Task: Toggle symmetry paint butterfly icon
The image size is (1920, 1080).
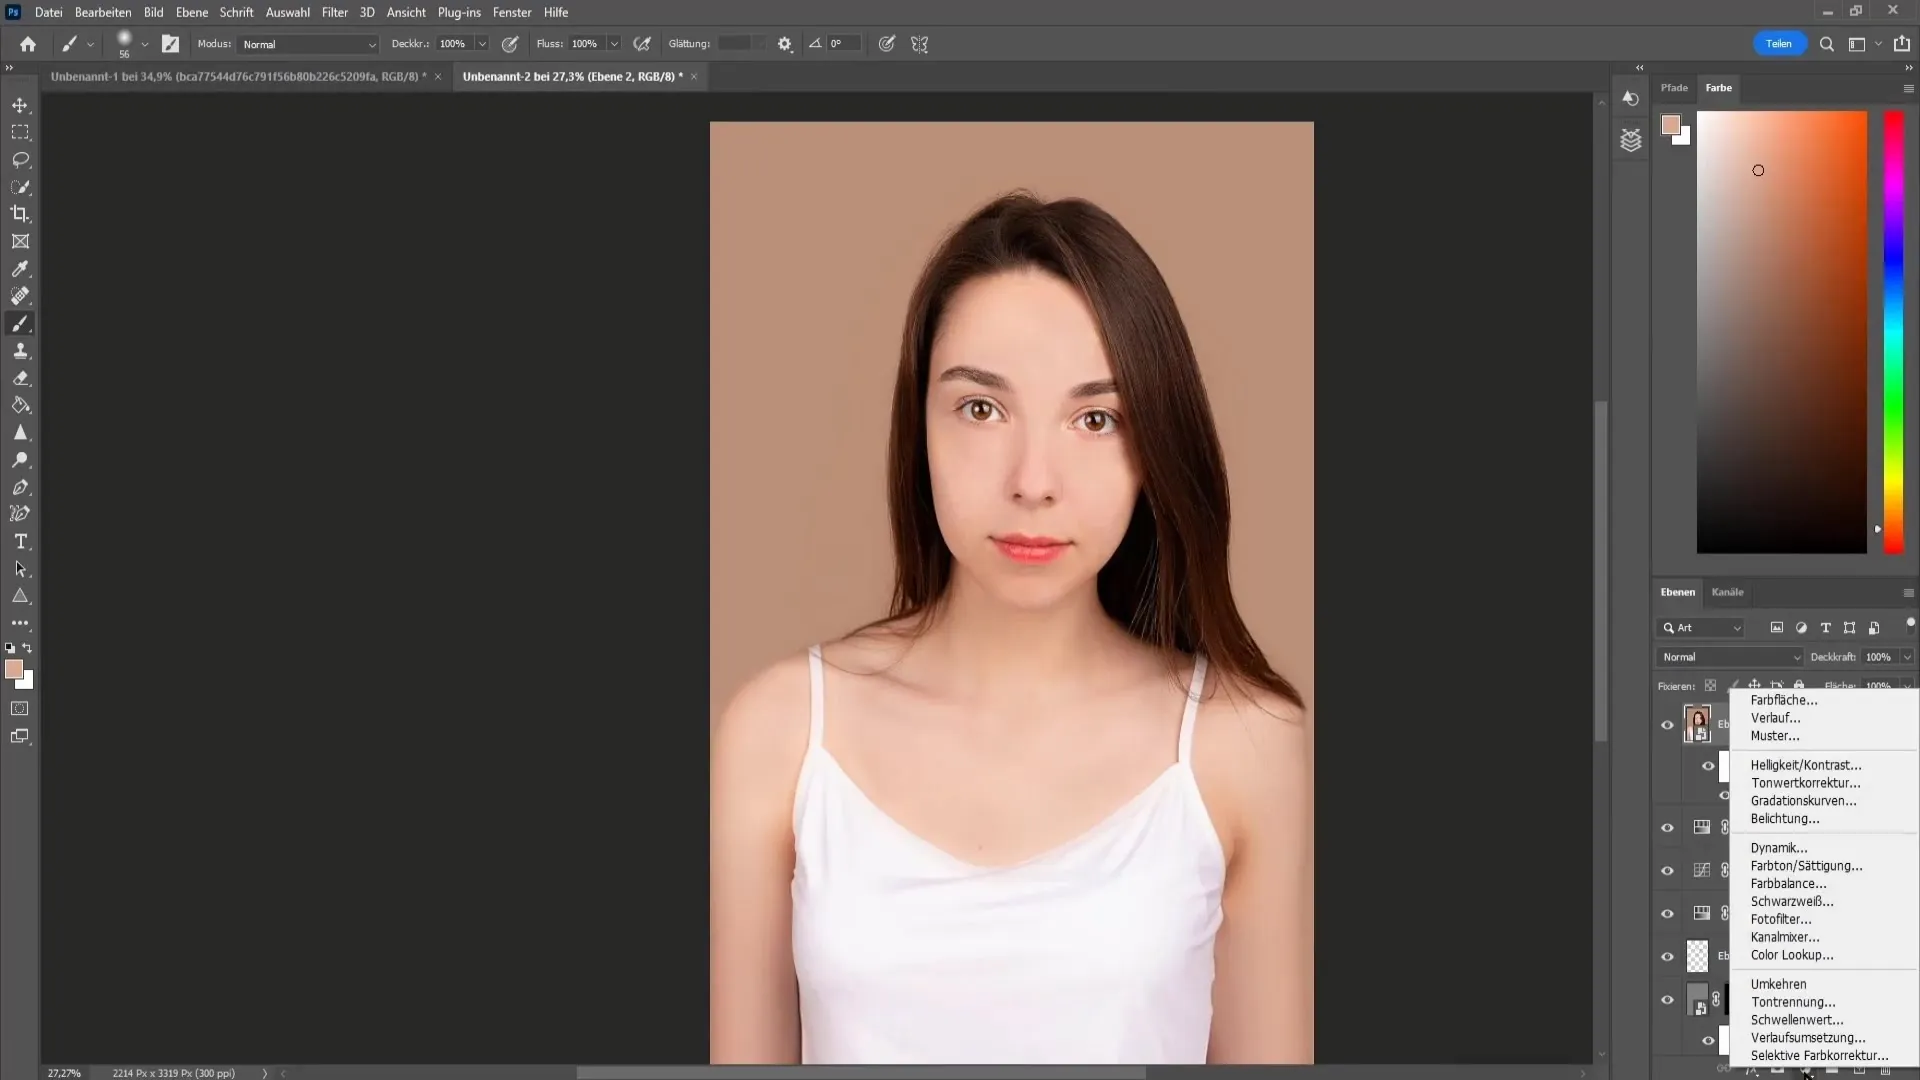Action: (920, 44)
